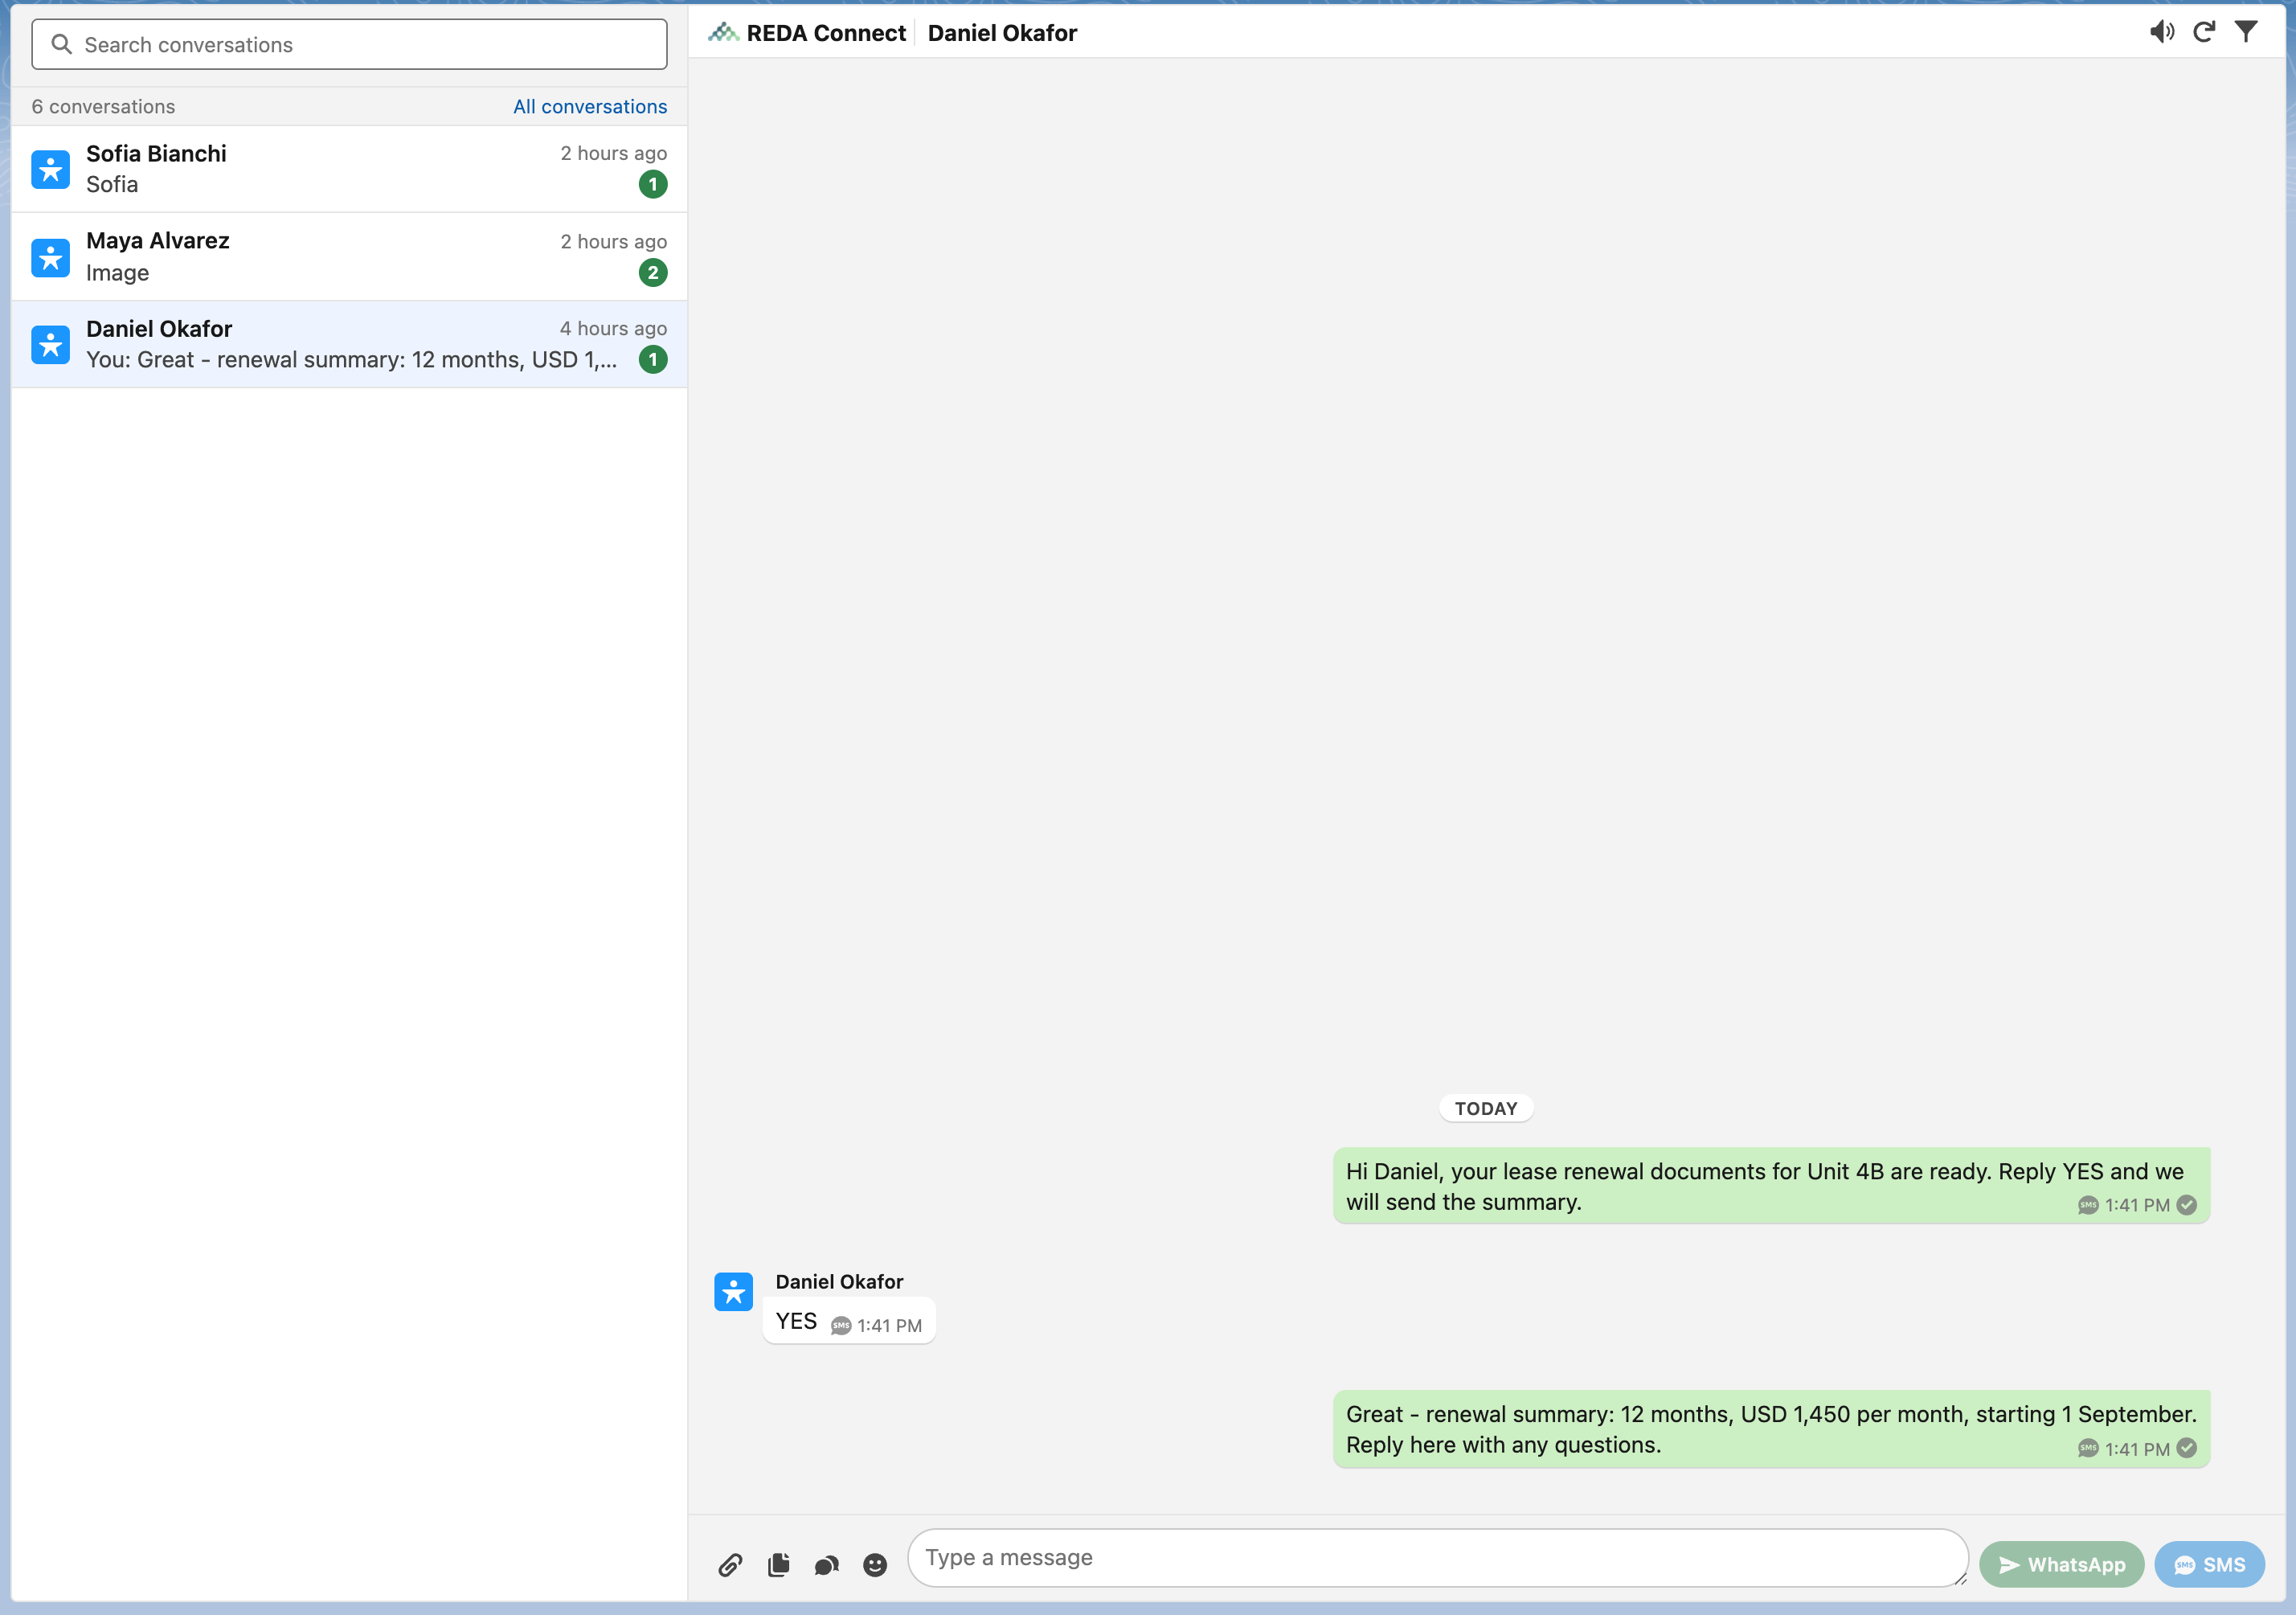
Task: Click the REDA Connect title text
Action: [x=826, y=33]
